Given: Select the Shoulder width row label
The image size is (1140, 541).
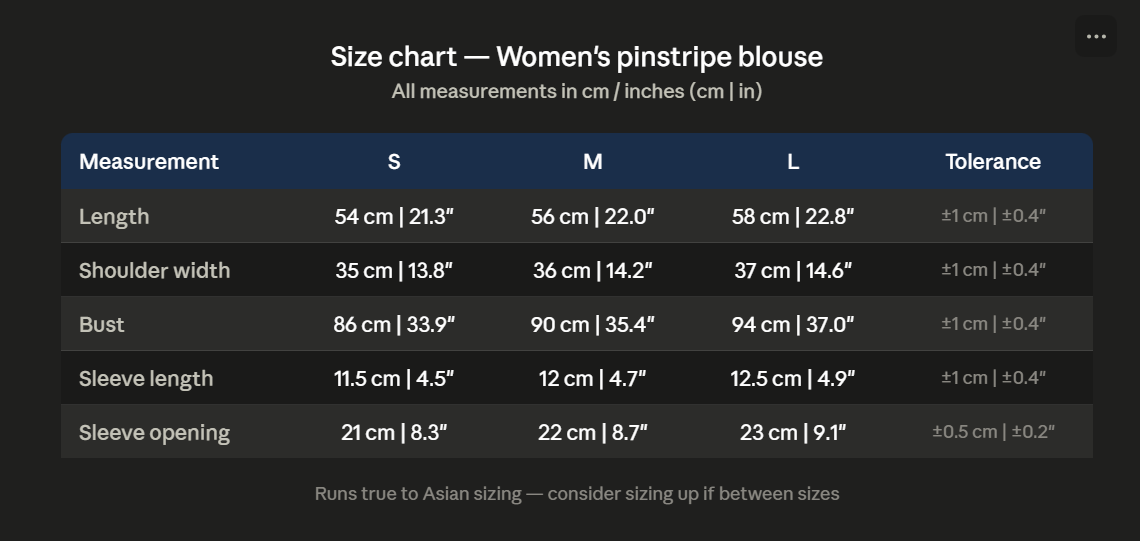Looking at the screenshot, I should pos(155,270).
